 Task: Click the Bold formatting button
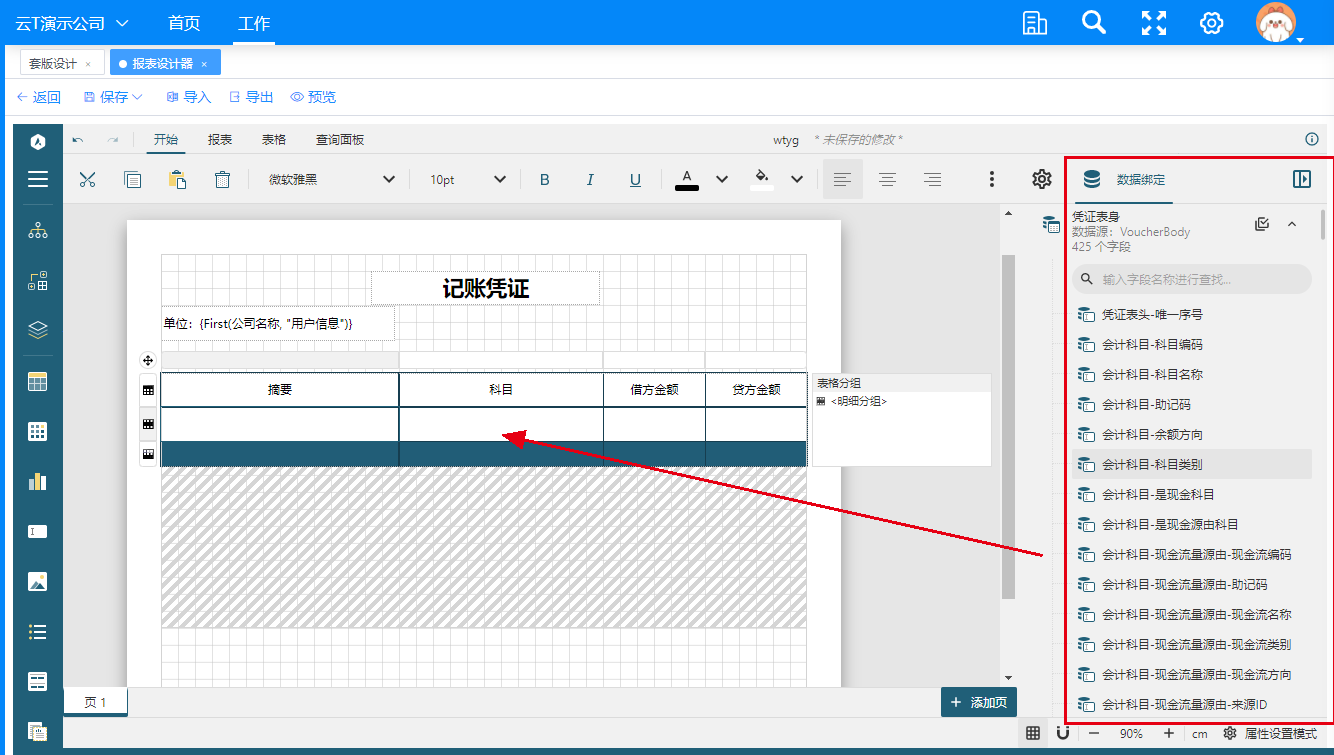point(545,180)
